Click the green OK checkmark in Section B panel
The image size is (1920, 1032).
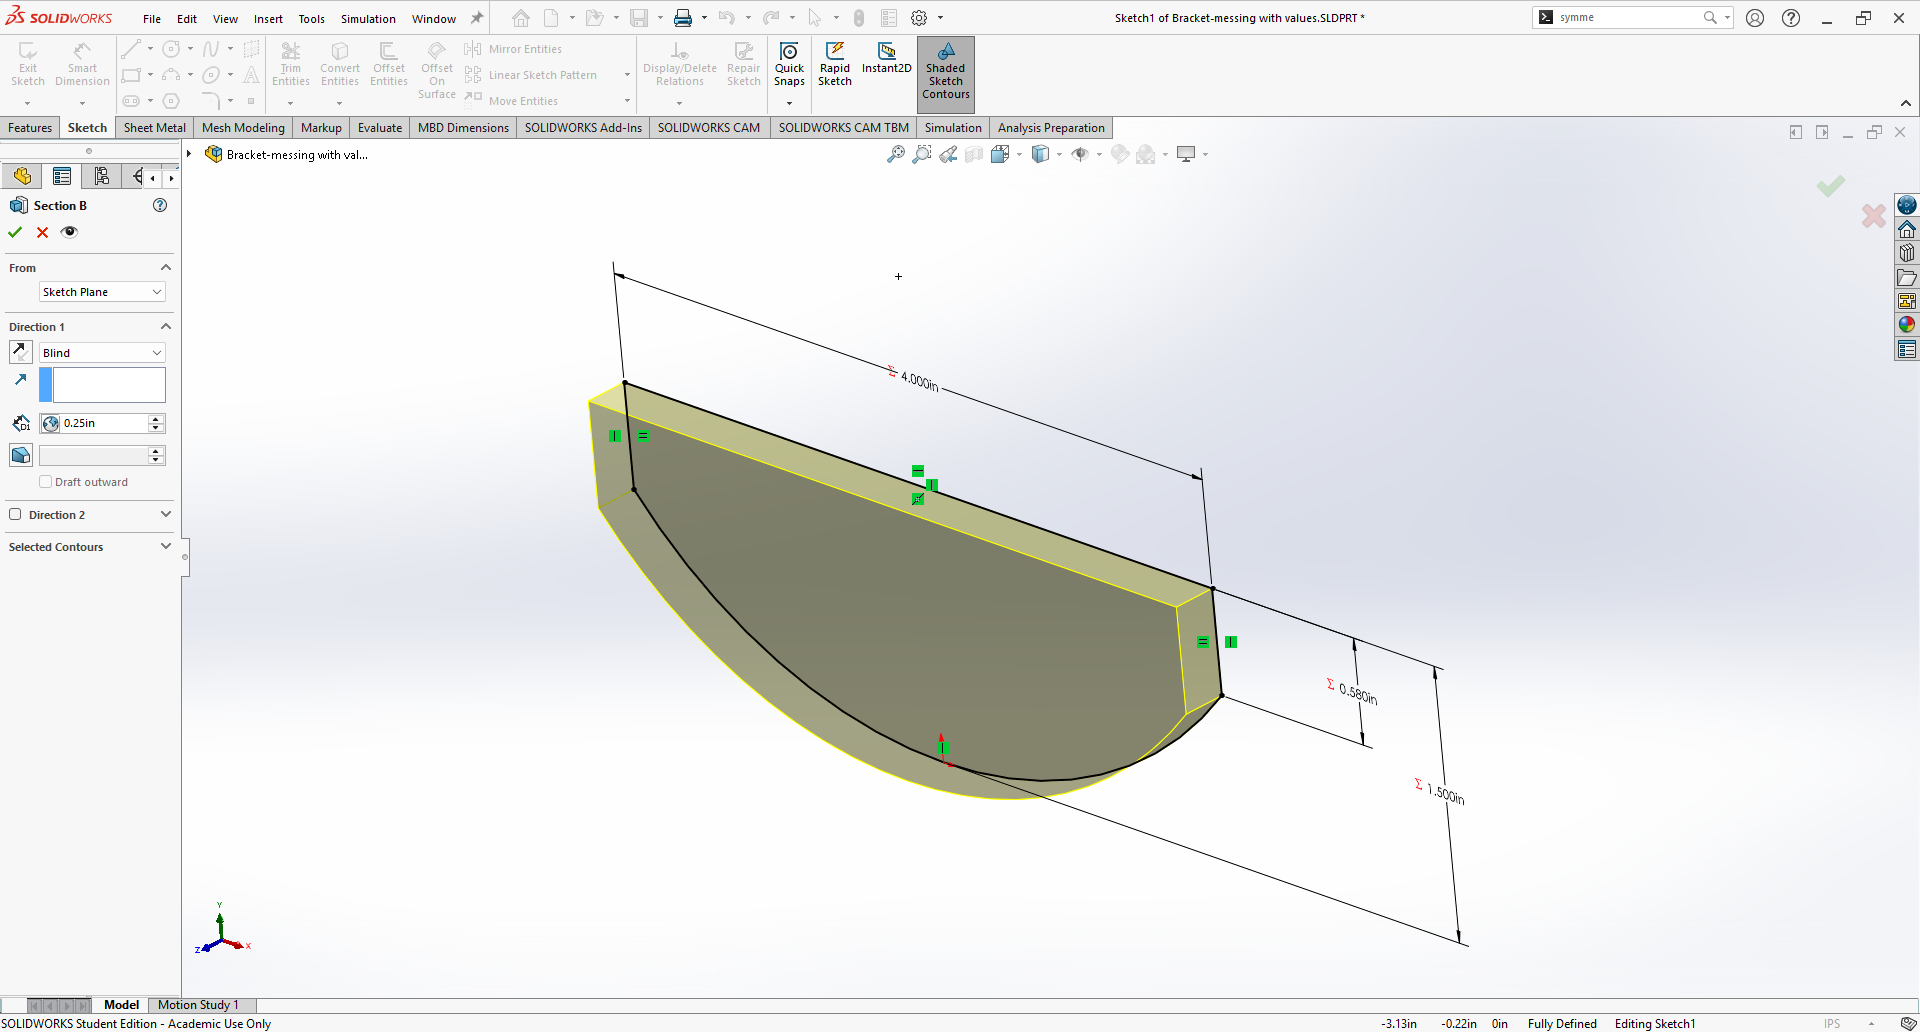(x=15, y=232)
